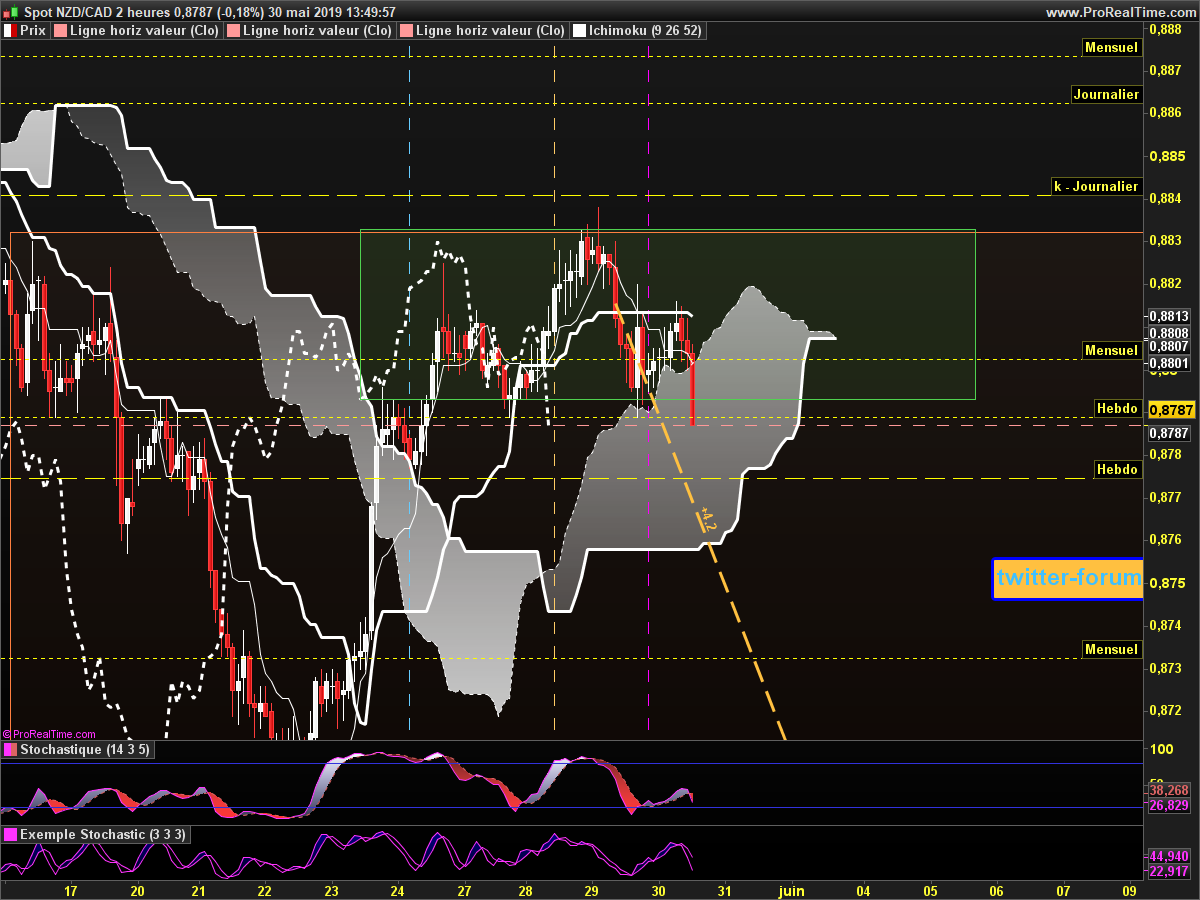Click the 0,8801 price axis value
The width and height of the screenshot is (1200, 900).
coord(1169,362)
